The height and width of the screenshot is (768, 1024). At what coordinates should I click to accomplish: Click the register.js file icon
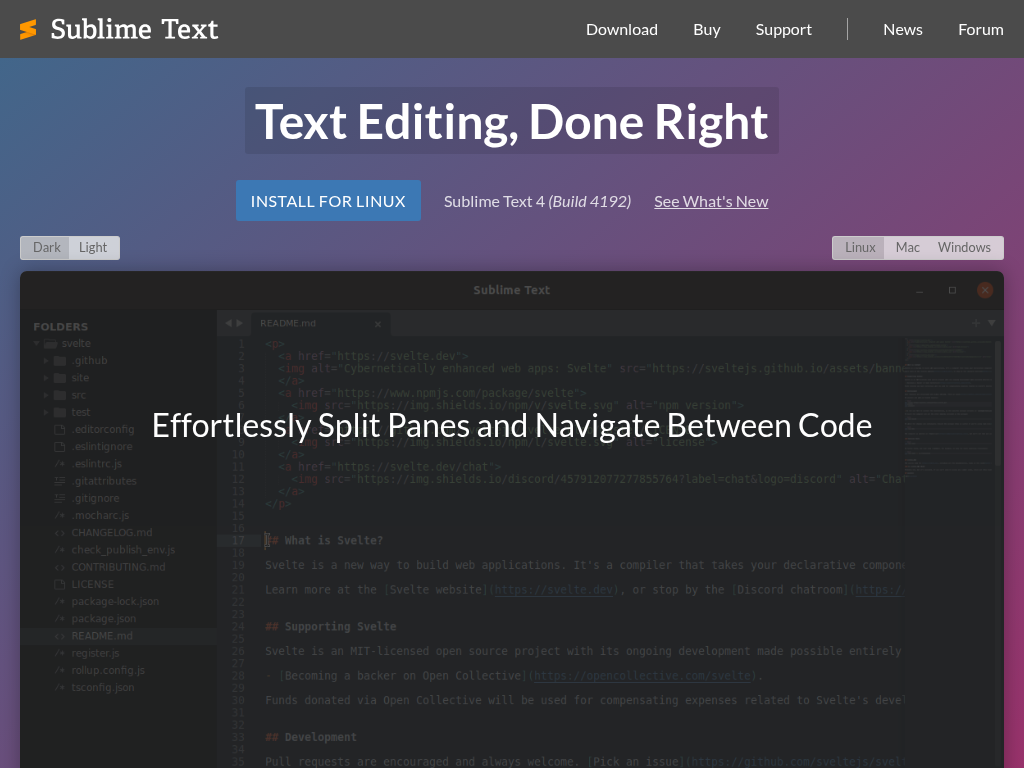60,653
